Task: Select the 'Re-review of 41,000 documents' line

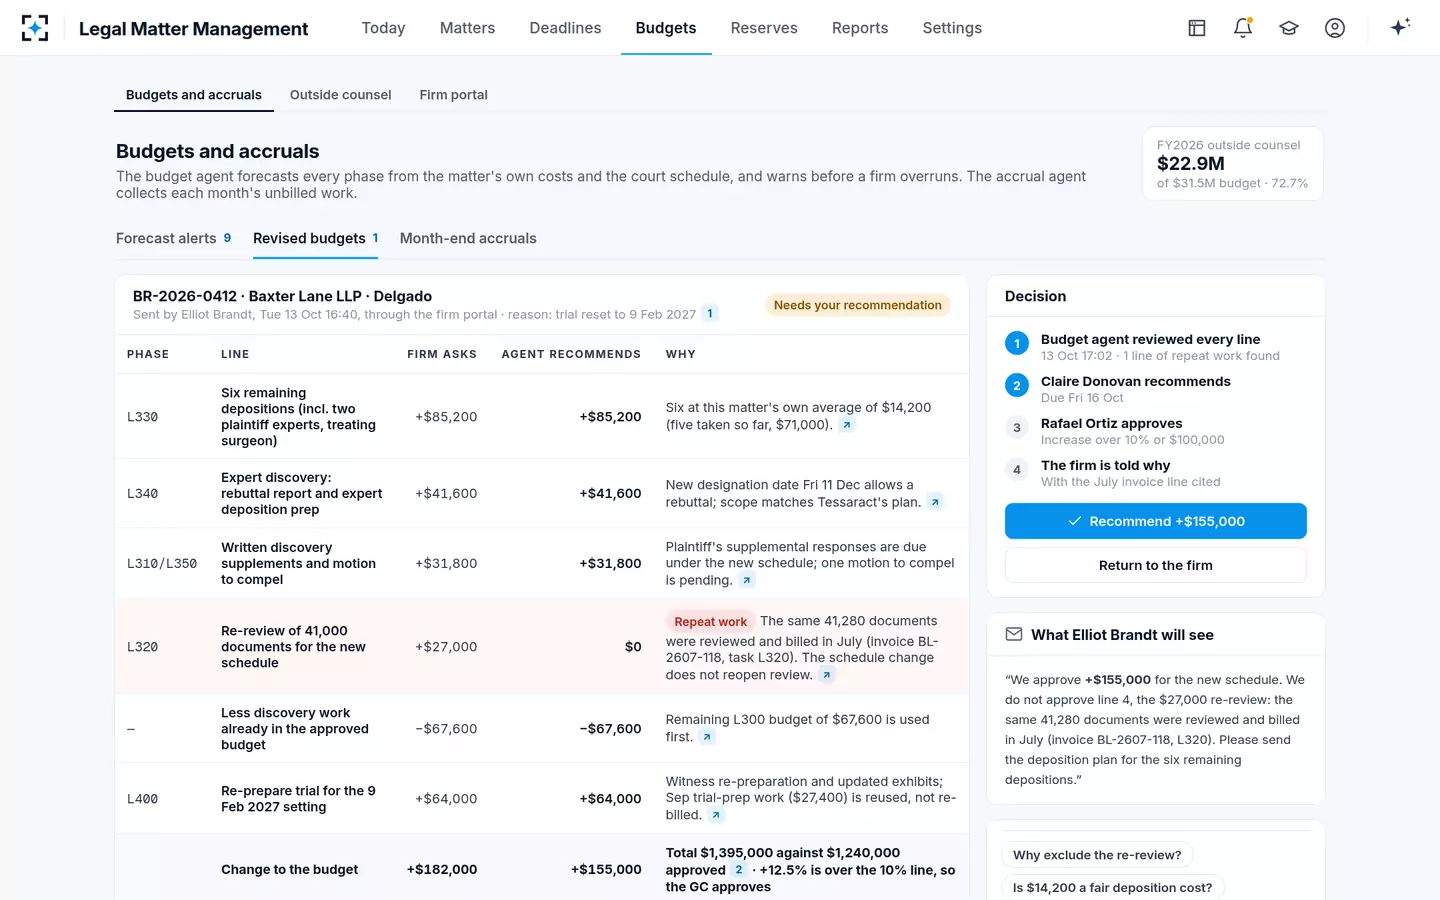Action: click(541, 647)
